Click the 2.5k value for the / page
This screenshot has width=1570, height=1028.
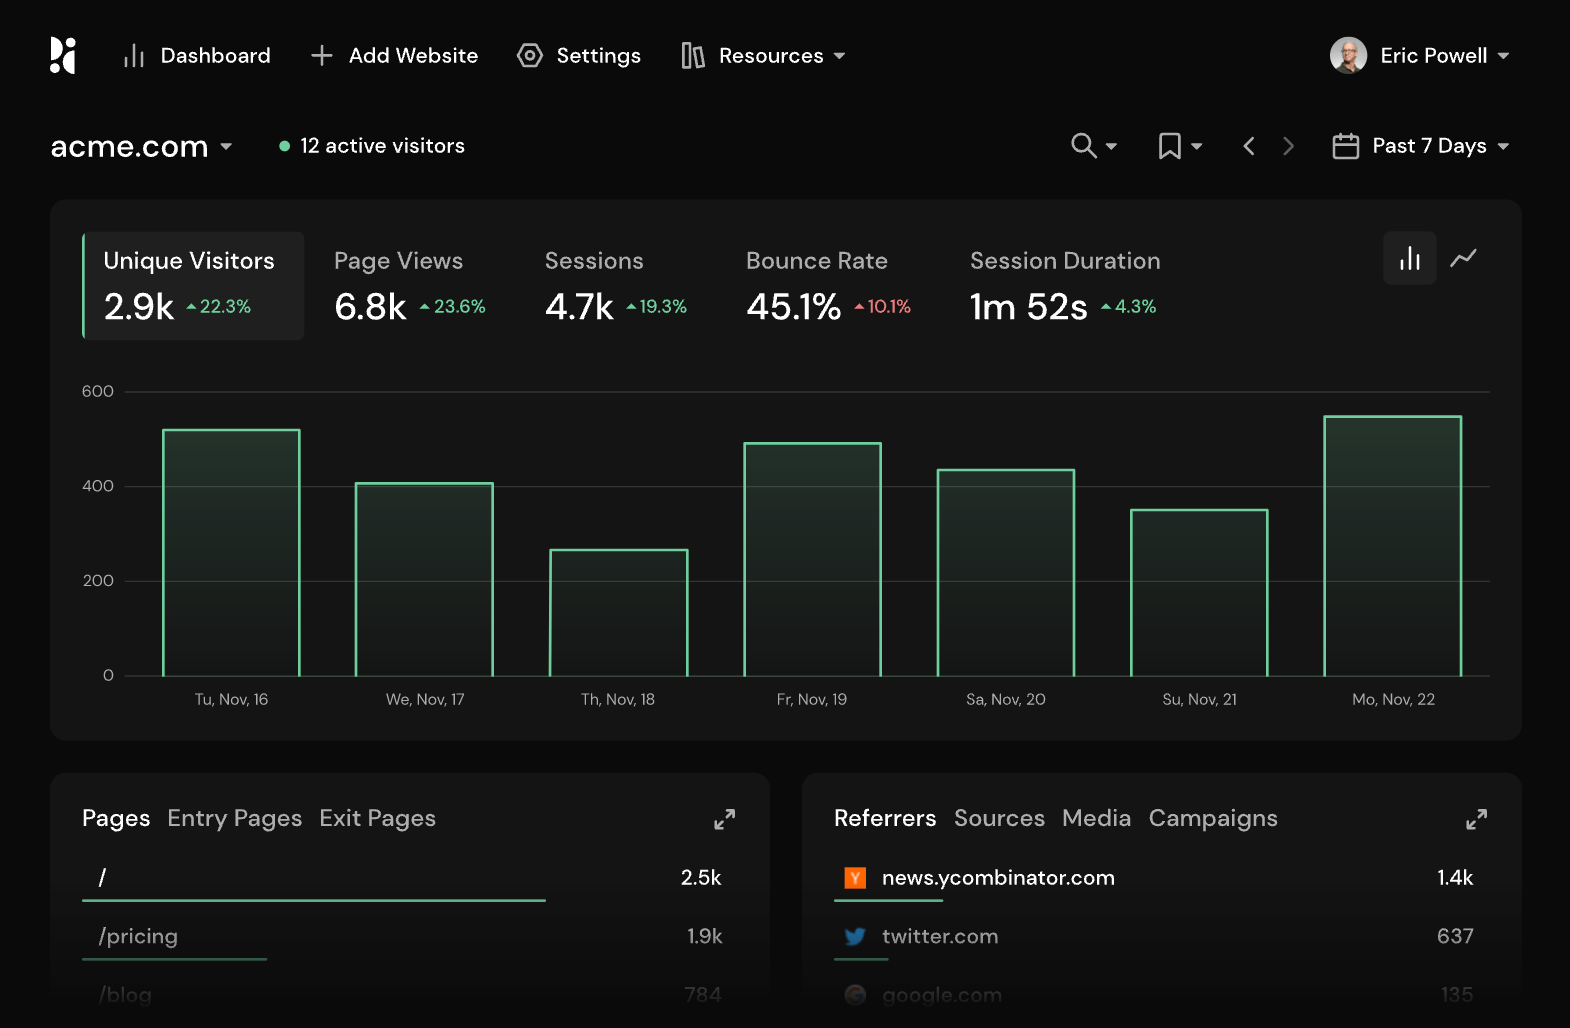click(x=701, y=878)
